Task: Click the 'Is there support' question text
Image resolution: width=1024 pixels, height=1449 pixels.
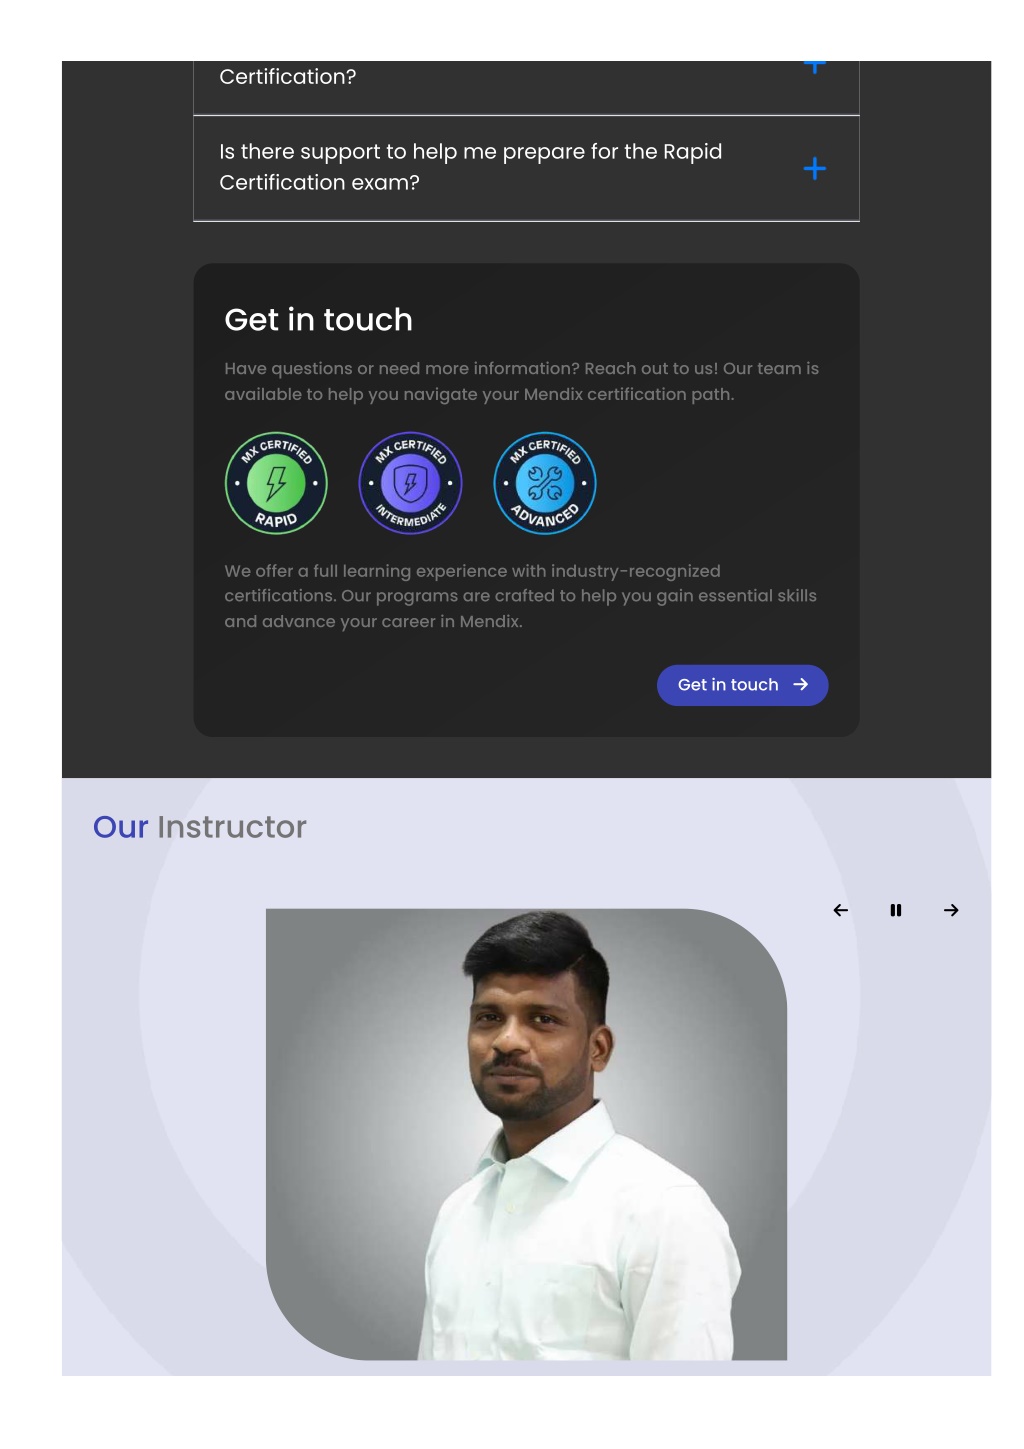Action: pos(470,167)
